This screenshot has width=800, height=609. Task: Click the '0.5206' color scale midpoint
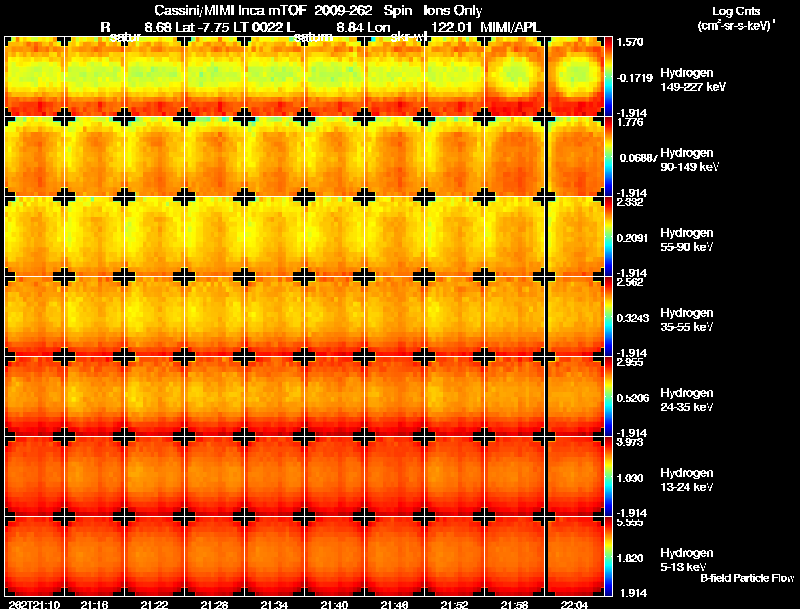coord(633,398)
